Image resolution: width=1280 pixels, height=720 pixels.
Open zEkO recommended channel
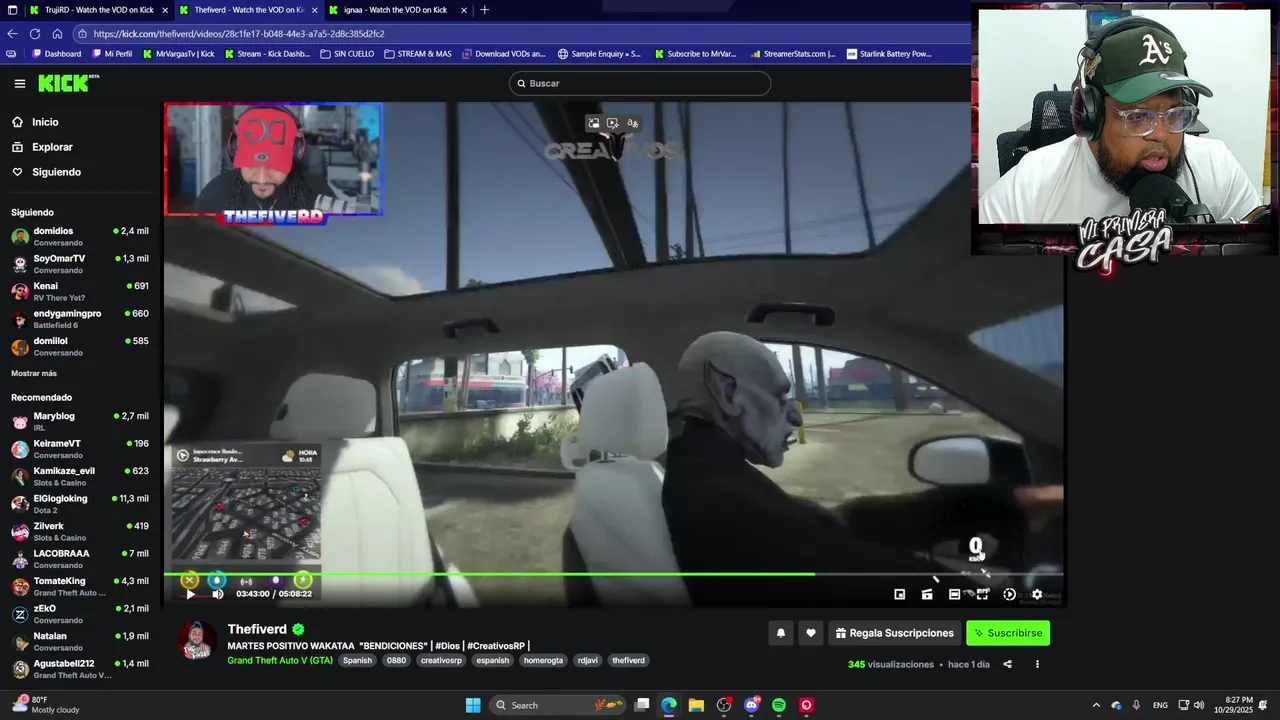point(80,614)
